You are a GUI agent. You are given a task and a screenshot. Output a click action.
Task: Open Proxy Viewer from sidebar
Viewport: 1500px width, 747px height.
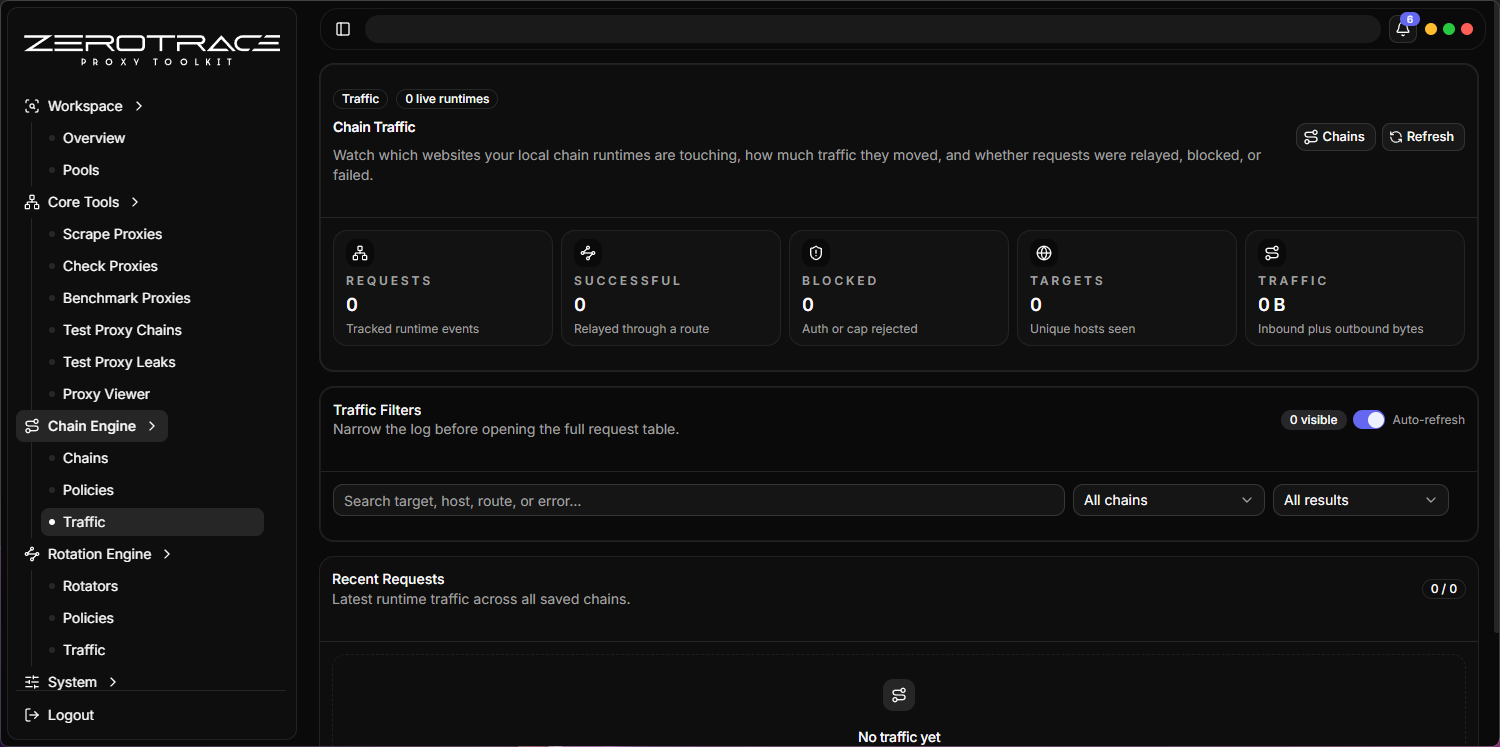[x=106, y=394]
